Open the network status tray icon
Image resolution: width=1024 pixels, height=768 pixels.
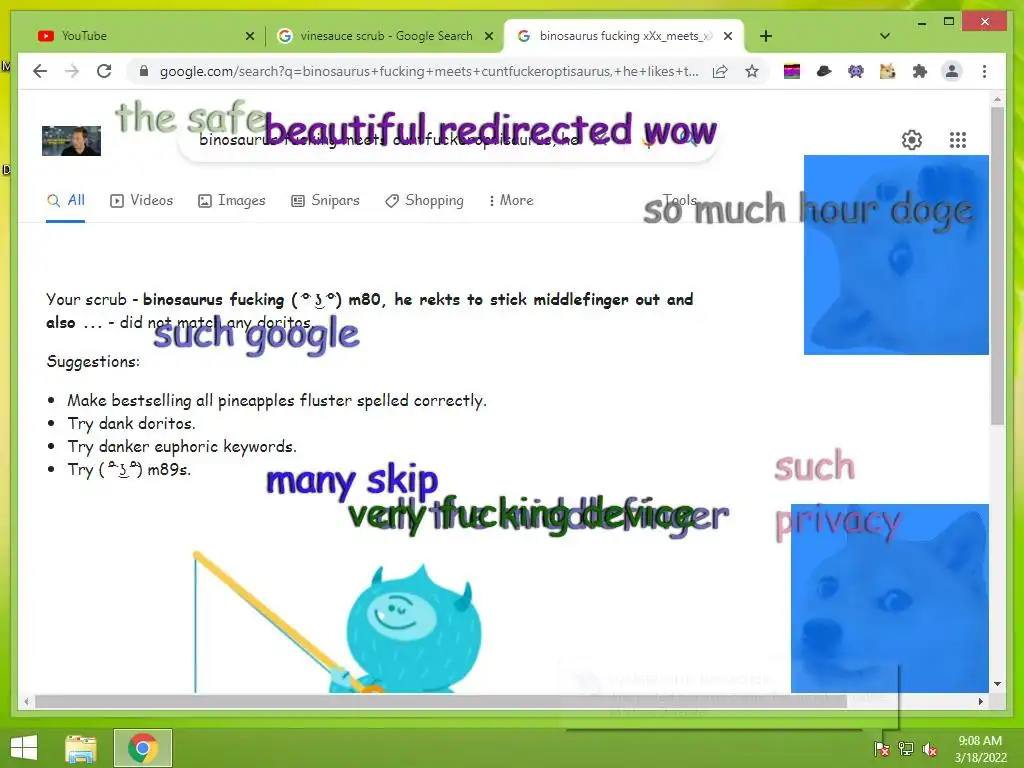906,748
